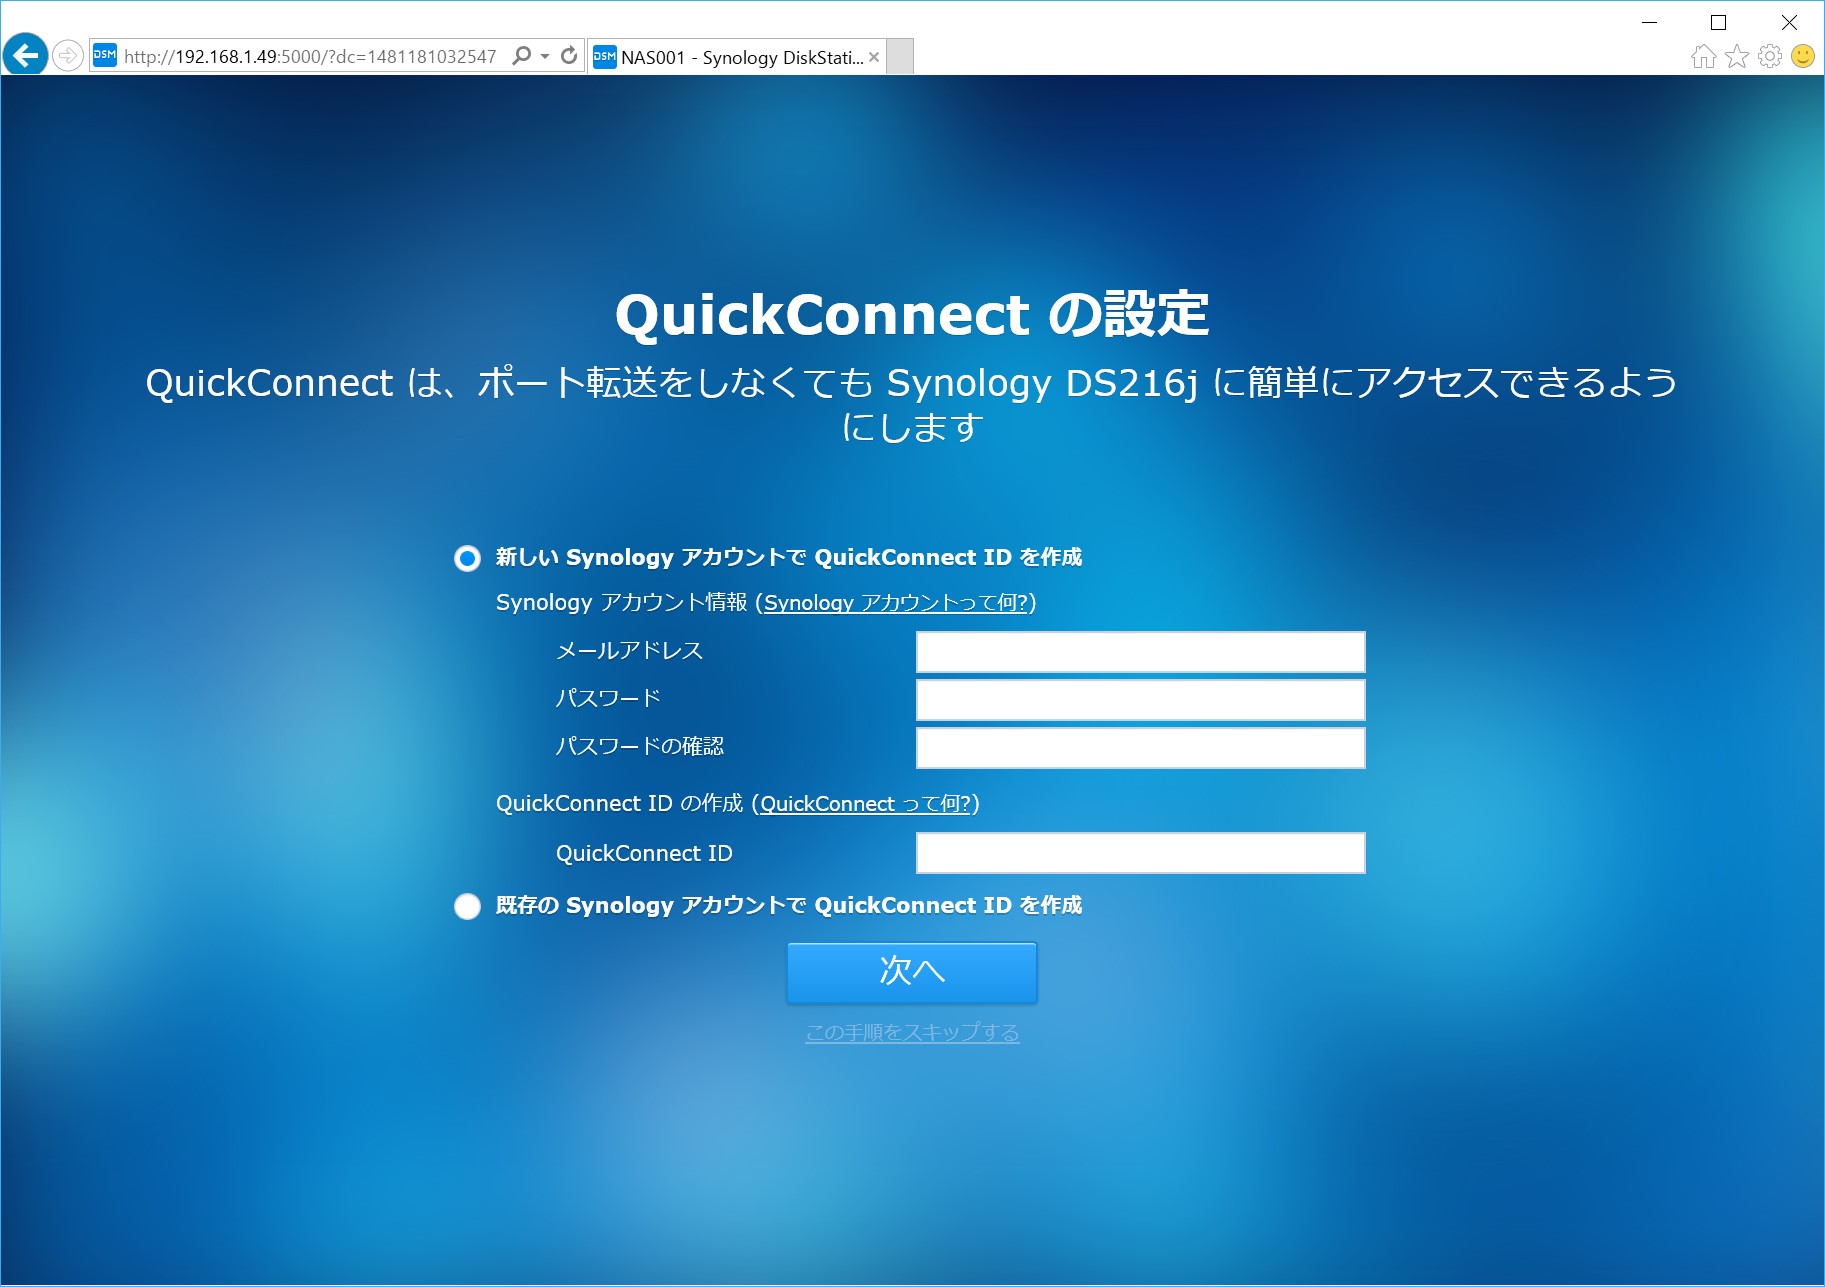Select creating QuickConnect ID with new Synology account
This screenshot has height=1287, width=1825.
pos(466,559)
